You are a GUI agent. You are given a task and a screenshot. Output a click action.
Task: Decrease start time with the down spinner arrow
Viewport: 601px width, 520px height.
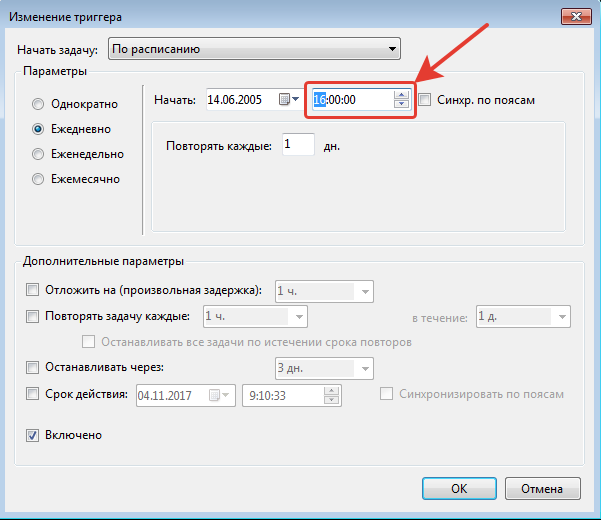[x=401, y=103]
